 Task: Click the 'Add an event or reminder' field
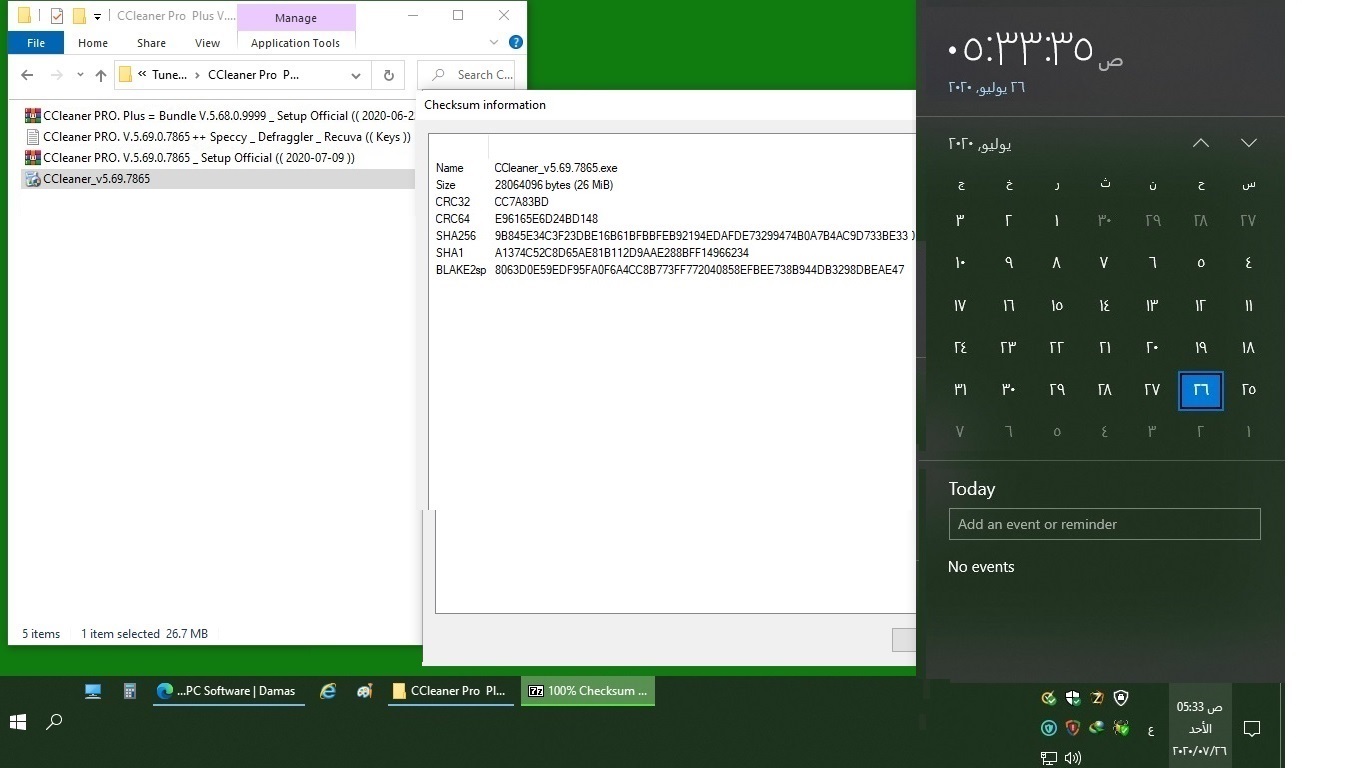[x=1105, y=524]
